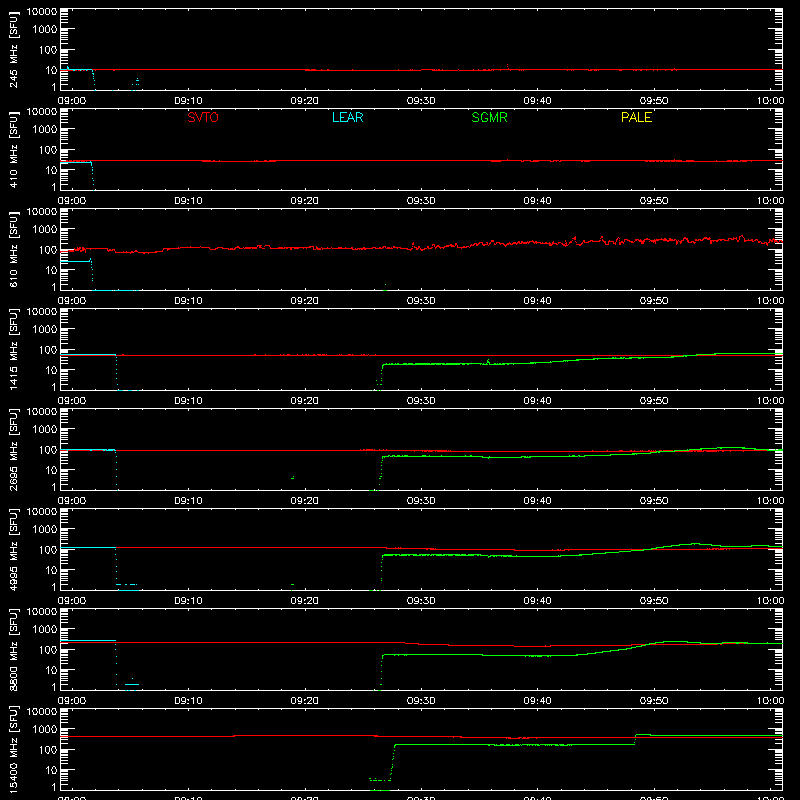
Task: Click '09:40' on the 245 MHz time axis
Action: [537, 101]
